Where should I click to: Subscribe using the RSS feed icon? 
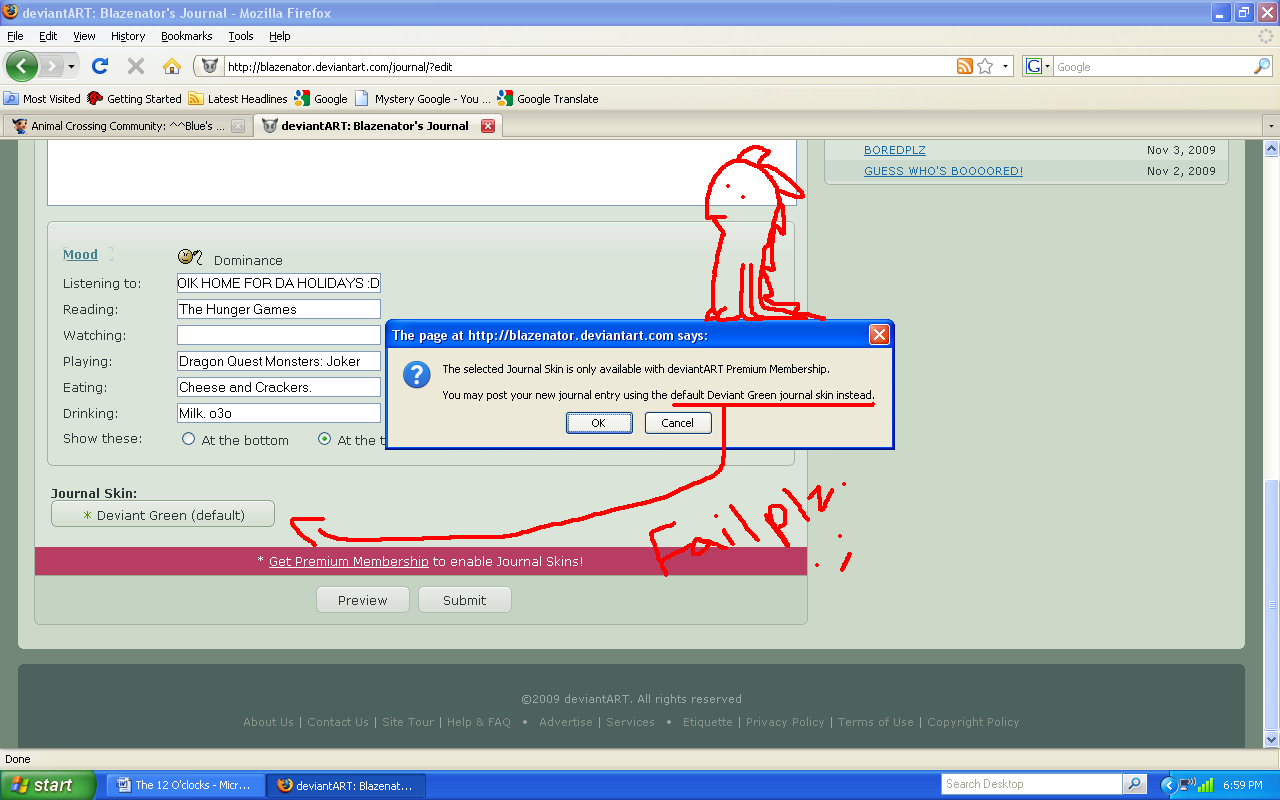pos(965,66)
